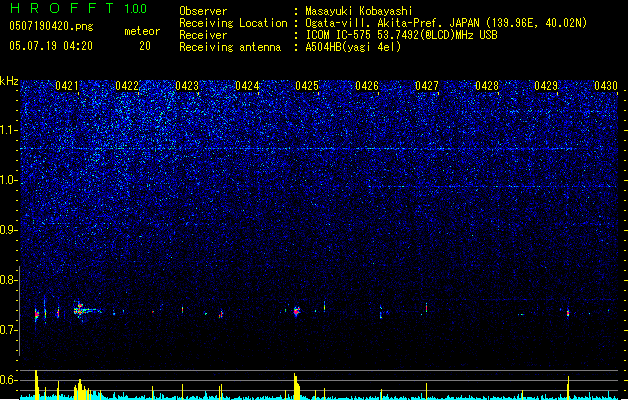Click the Observer label
Image resolution: width=629 pixels, height=400 pixels.
pos(203,11)
